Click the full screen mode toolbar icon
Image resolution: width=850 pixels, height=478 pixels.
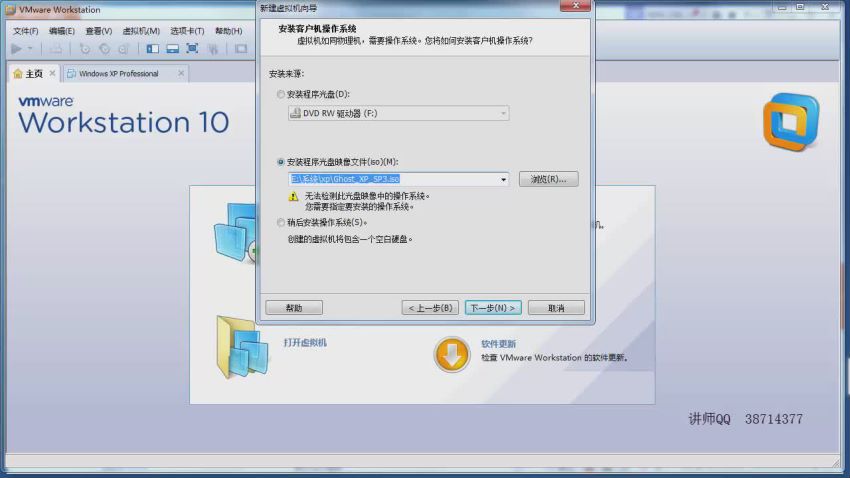(192, 49)
